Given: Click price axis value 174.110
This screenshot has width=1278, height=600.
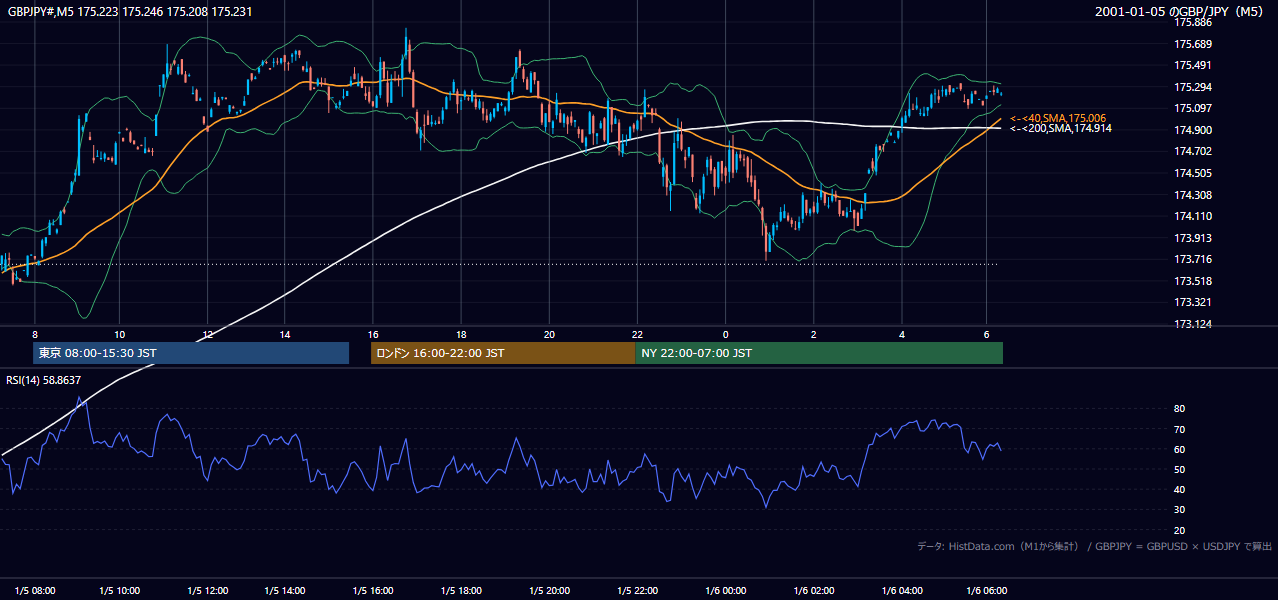Looking at the screenshot, I should (1193, 216).
